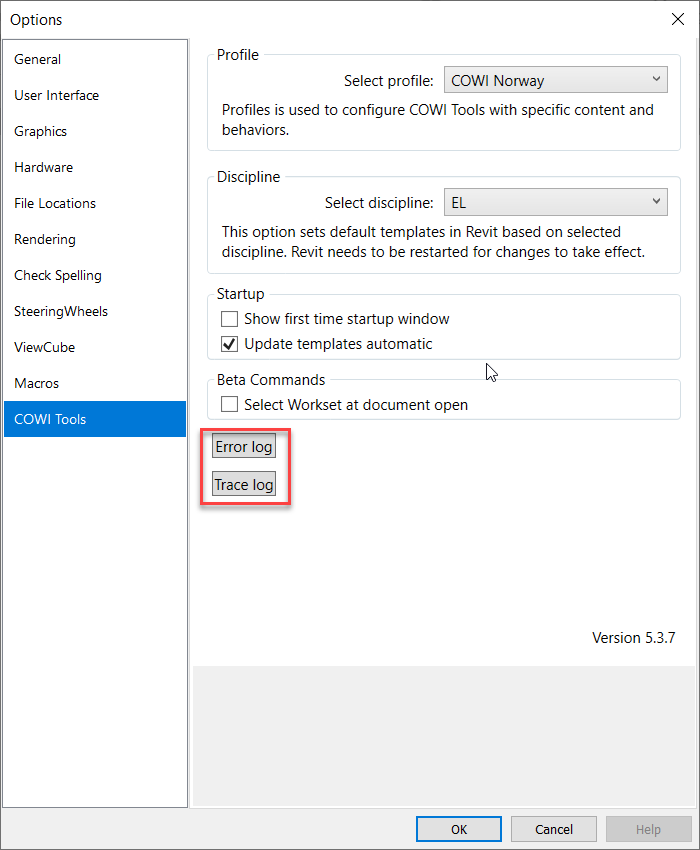Open SteeringWheels settings

point(61,312)
